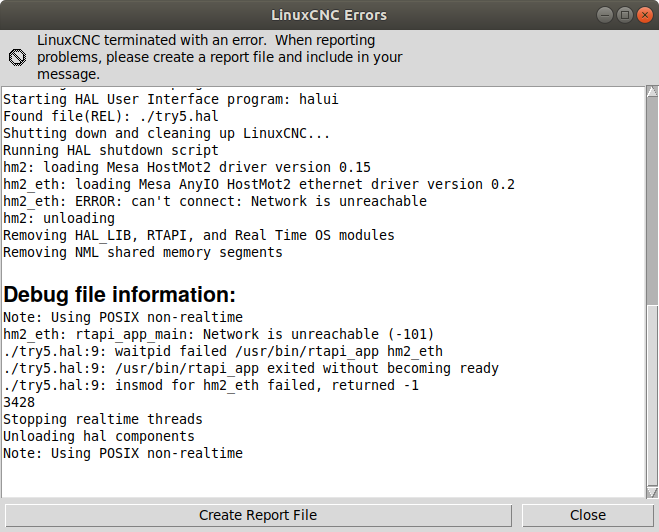Click the 'waitpid failed' line
This screenshot has height=532, width=659.
tap(223, 351)
